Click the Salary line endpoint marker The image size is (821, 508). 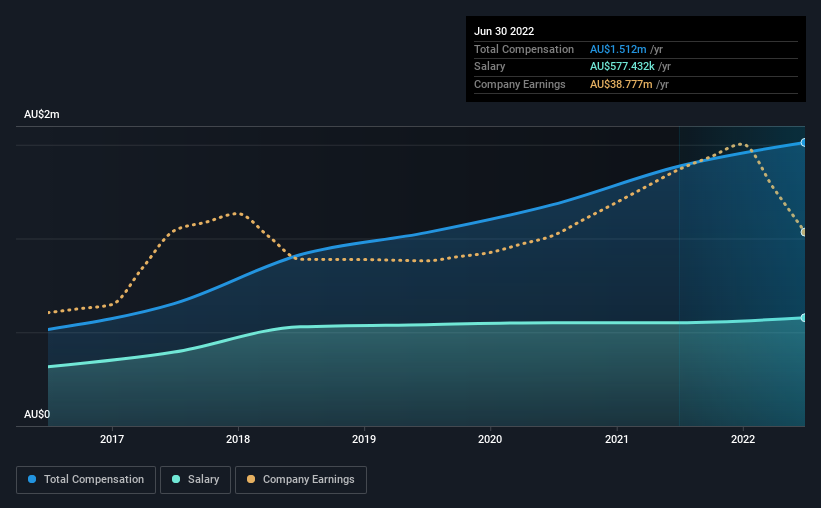point(804,318)
